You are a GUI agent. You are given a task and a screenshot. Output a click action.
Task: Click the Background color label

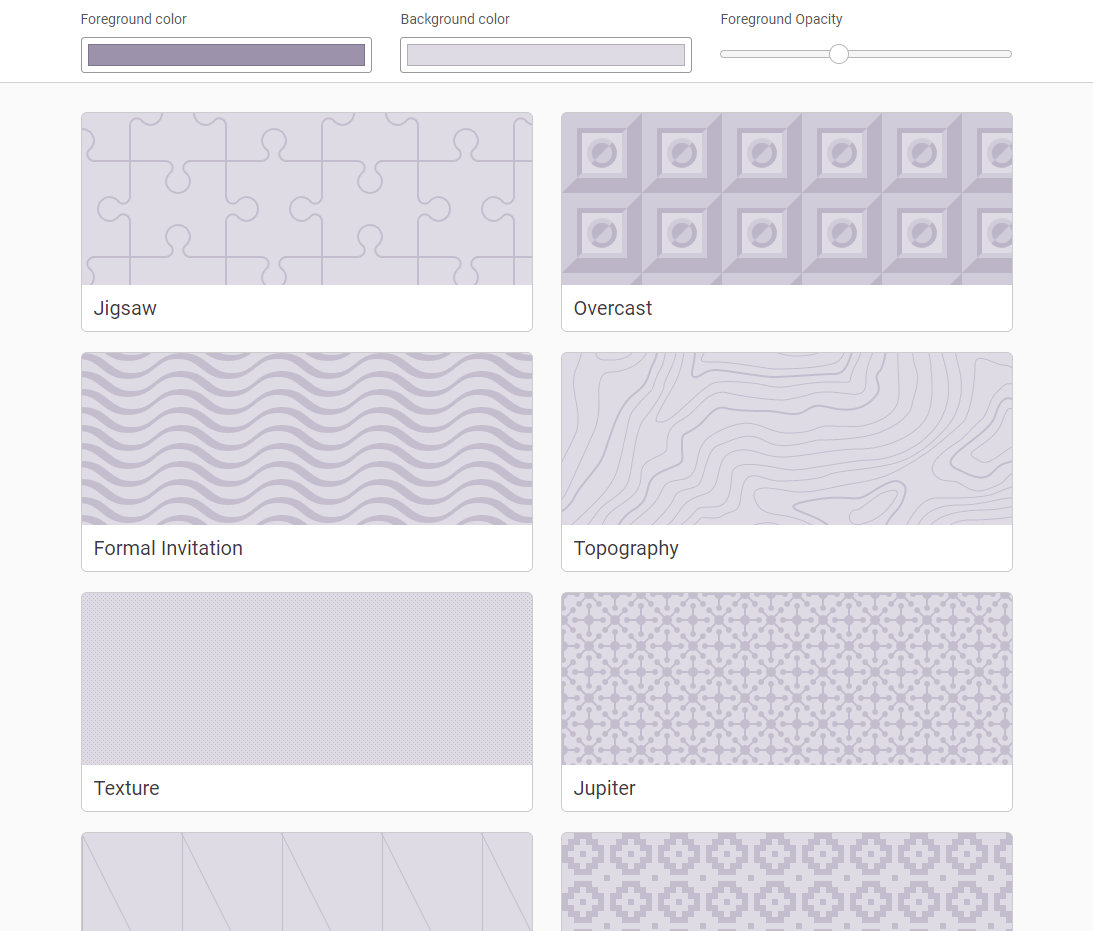(x=454, y=20)
